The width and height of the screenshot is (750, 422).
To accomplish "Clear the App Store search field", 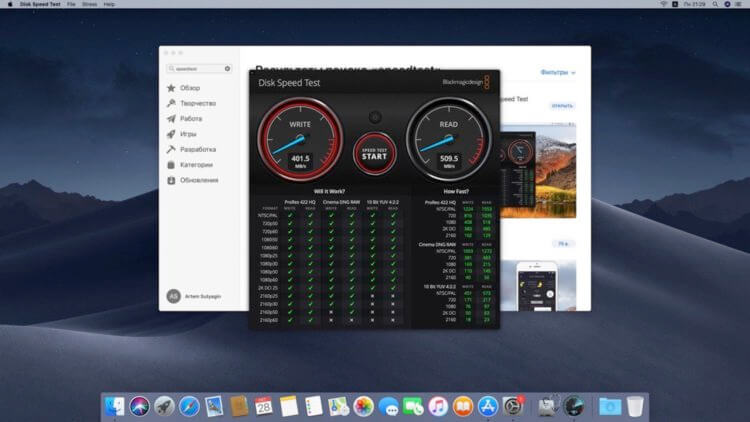I will pos(228,69).
